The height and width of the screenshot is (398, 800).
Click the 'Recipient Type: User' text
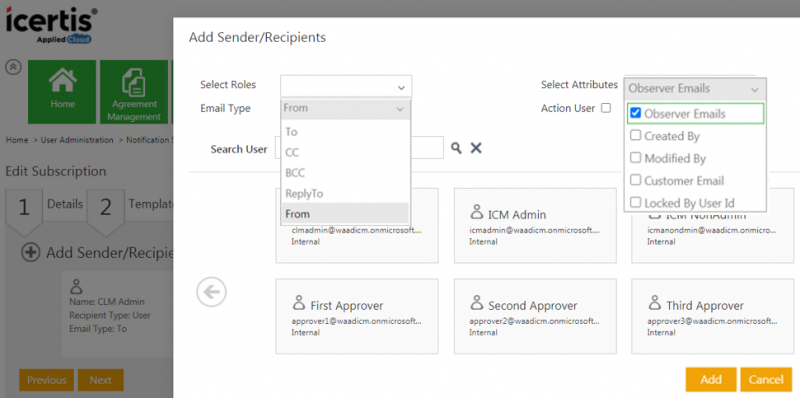pos(110,315)
